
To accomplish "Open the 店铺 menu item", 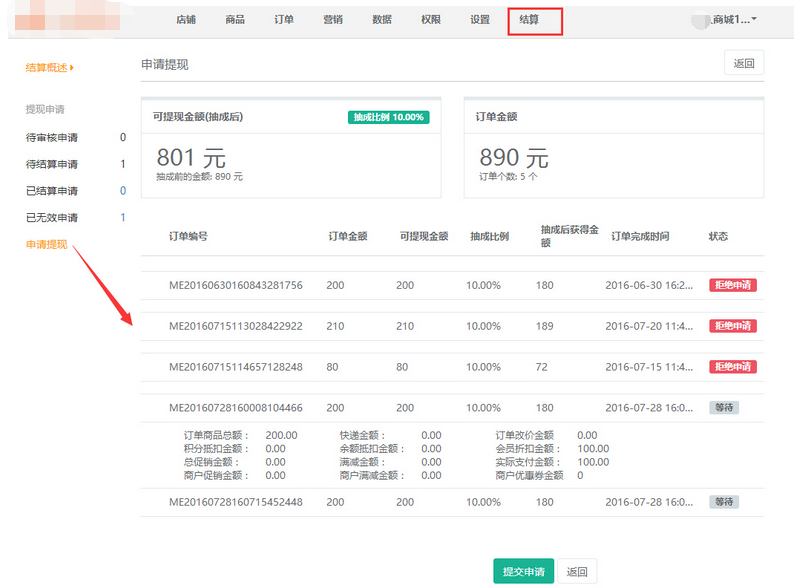I will tap(186, 20).
